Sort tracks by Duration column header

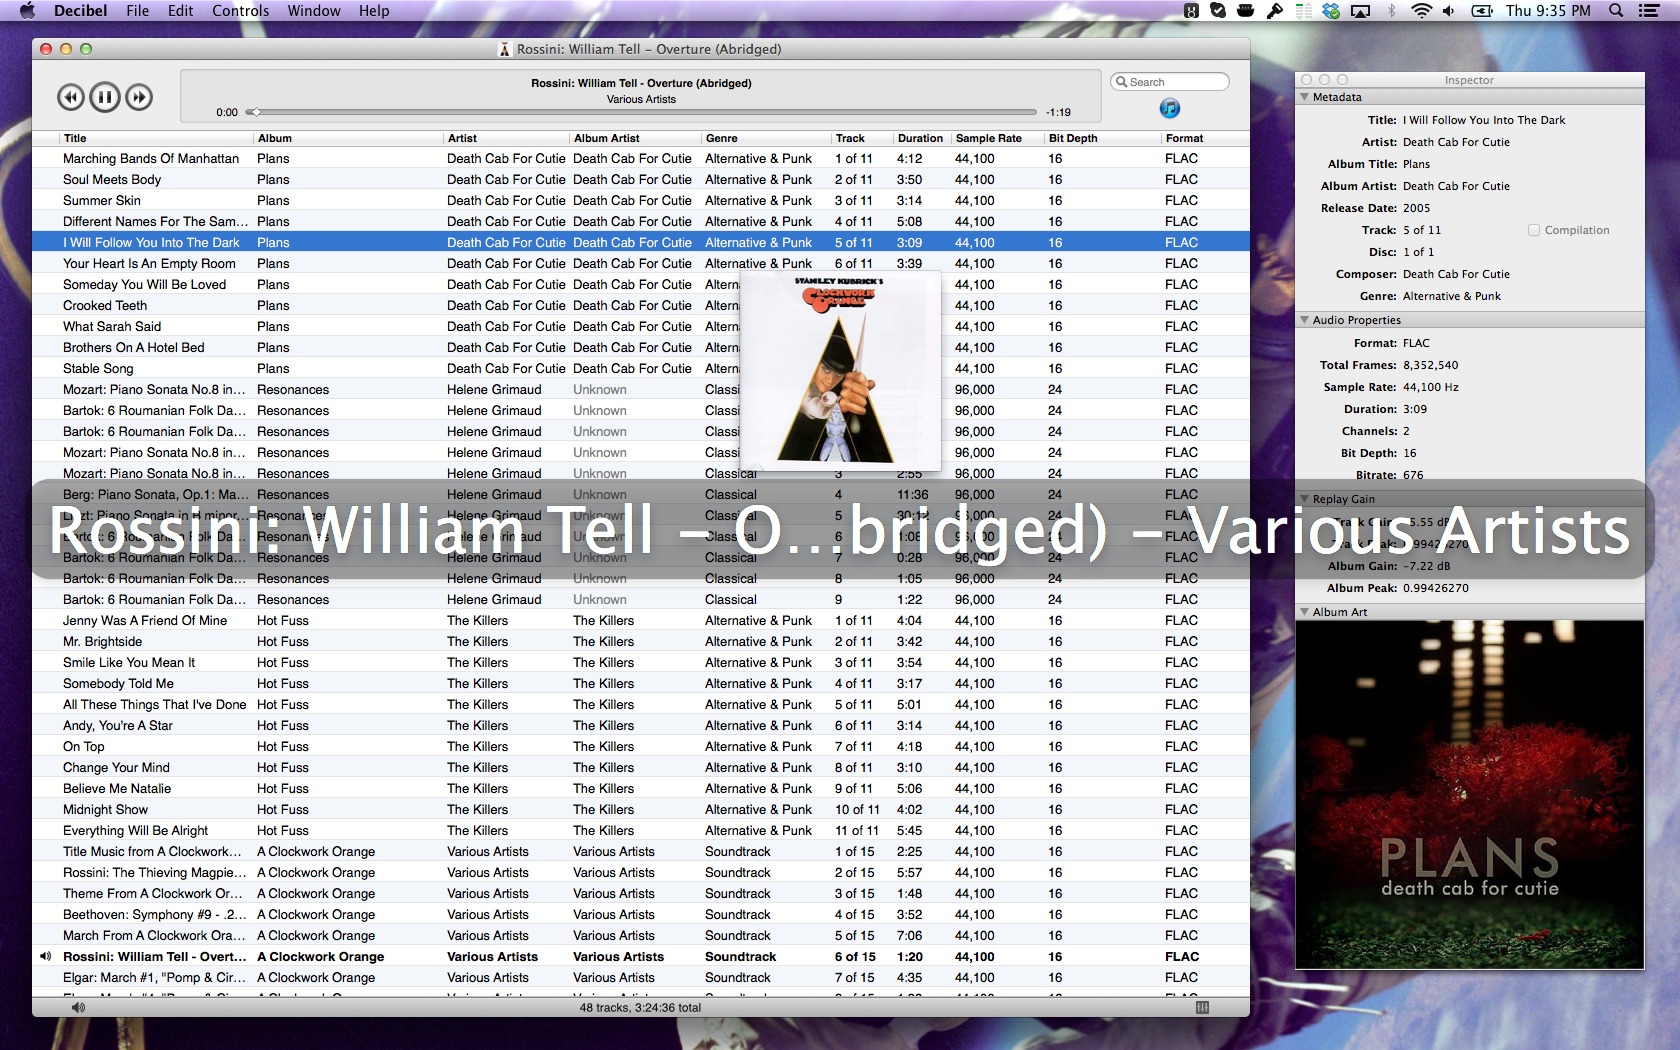[x=920, y=138]
